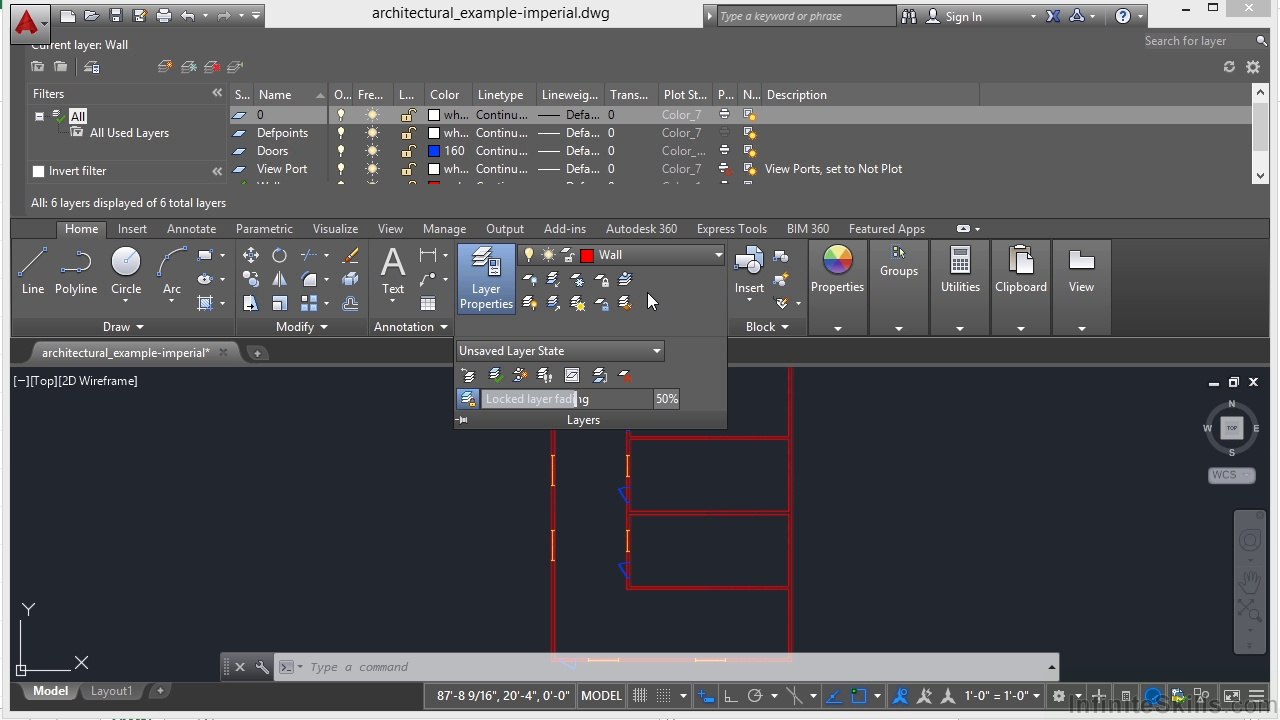Switch to the Parametric ribbon tab
The height and width of the screenshot is (720, 1280).
264,229
